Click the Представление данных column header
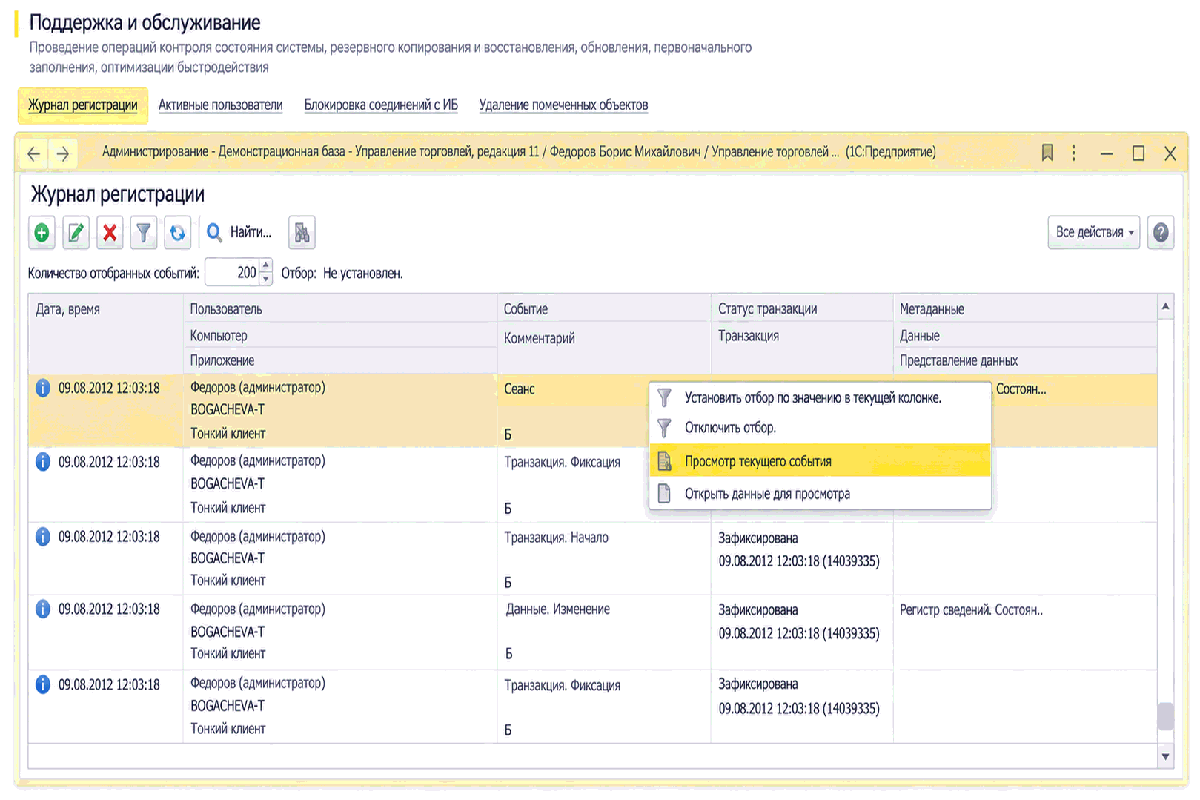This screenshot has height=800, width=1200. click(x=1024, y=360)
